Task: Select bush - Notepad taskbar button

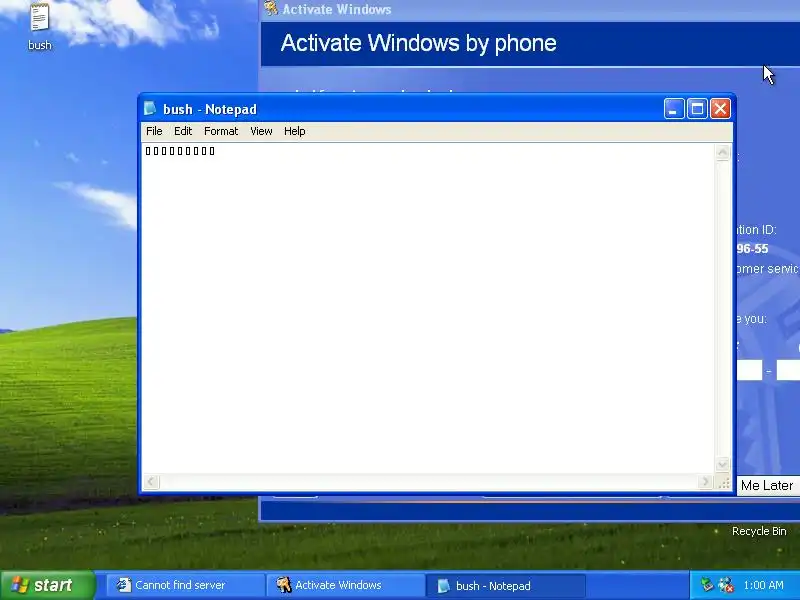Action: 505,585
